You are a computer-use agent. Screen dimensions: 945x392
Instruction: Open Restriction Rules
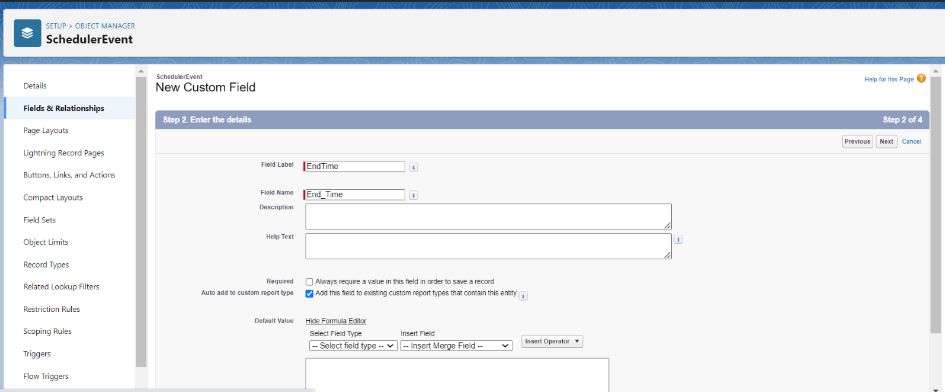coord(52,309)
